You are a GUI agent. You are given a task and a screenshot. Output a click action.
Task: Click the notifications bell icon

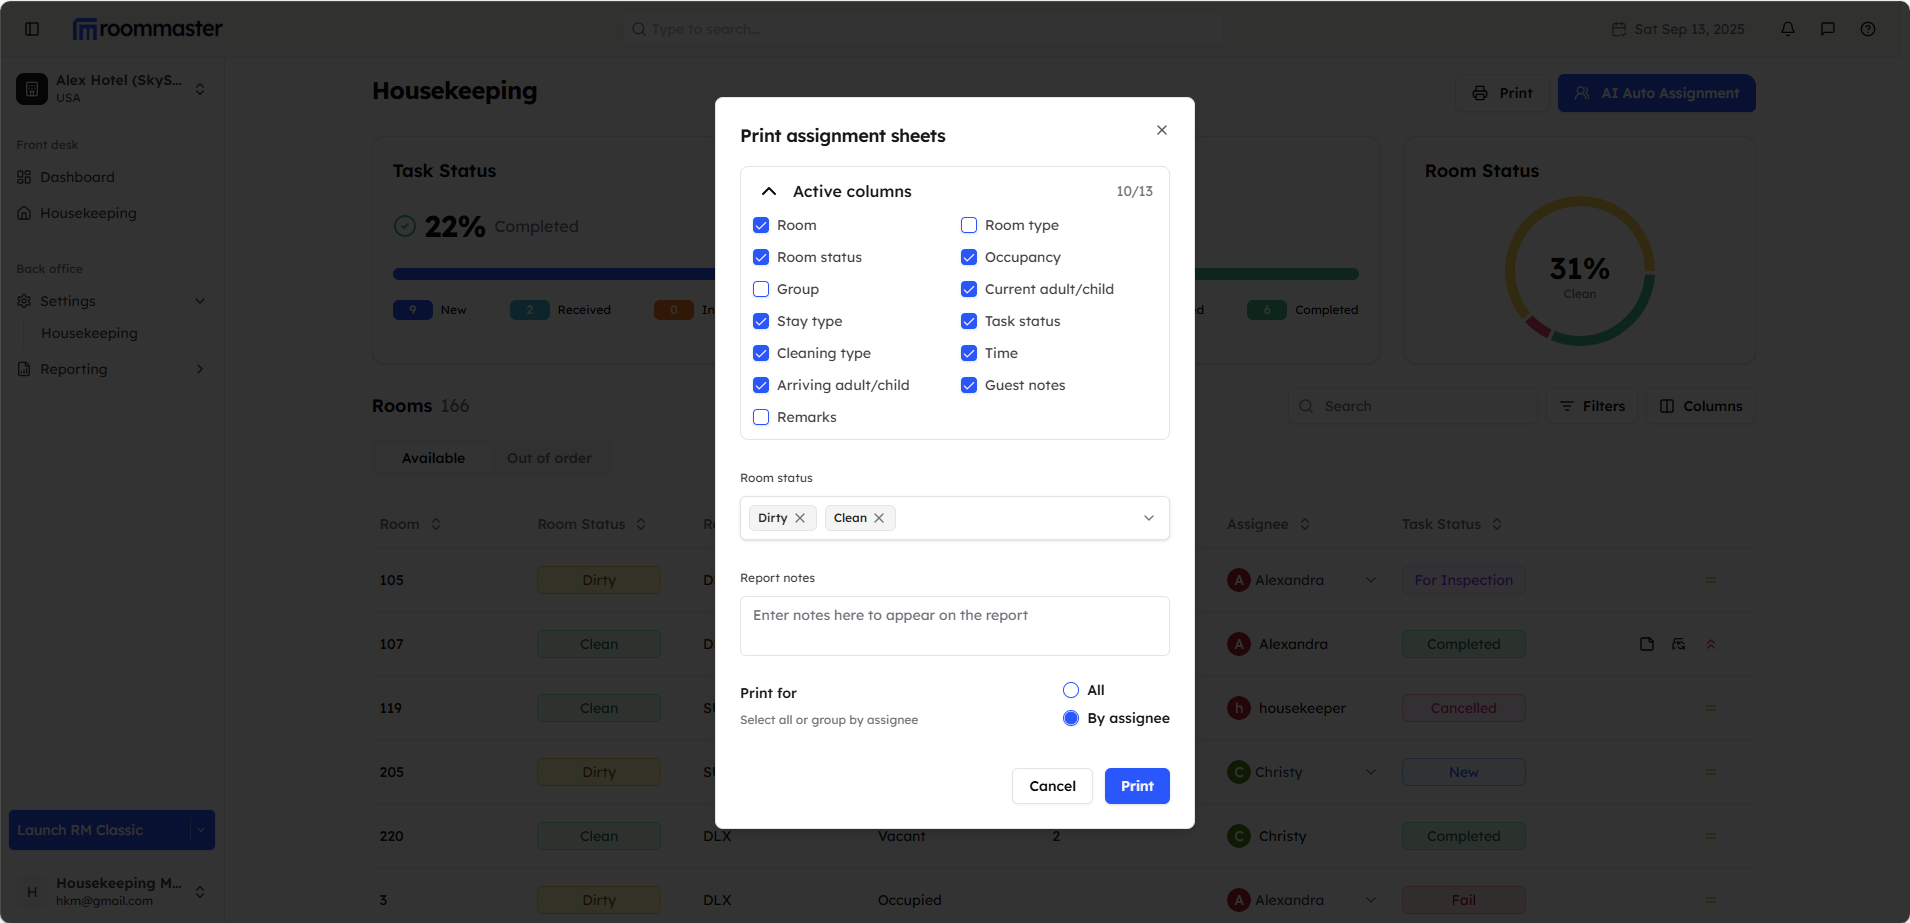click(x=1787, y=29)
